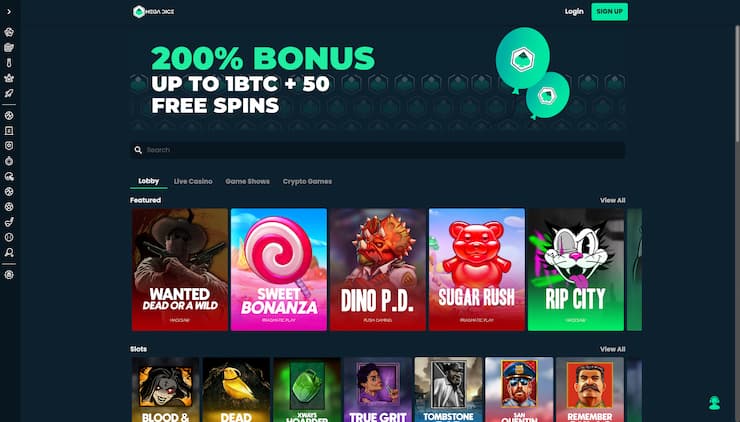Click the rocket icon in the sidebar
The height and width of the screenshot is (422, 740).
pyautogui.click(x=9, y=93)
